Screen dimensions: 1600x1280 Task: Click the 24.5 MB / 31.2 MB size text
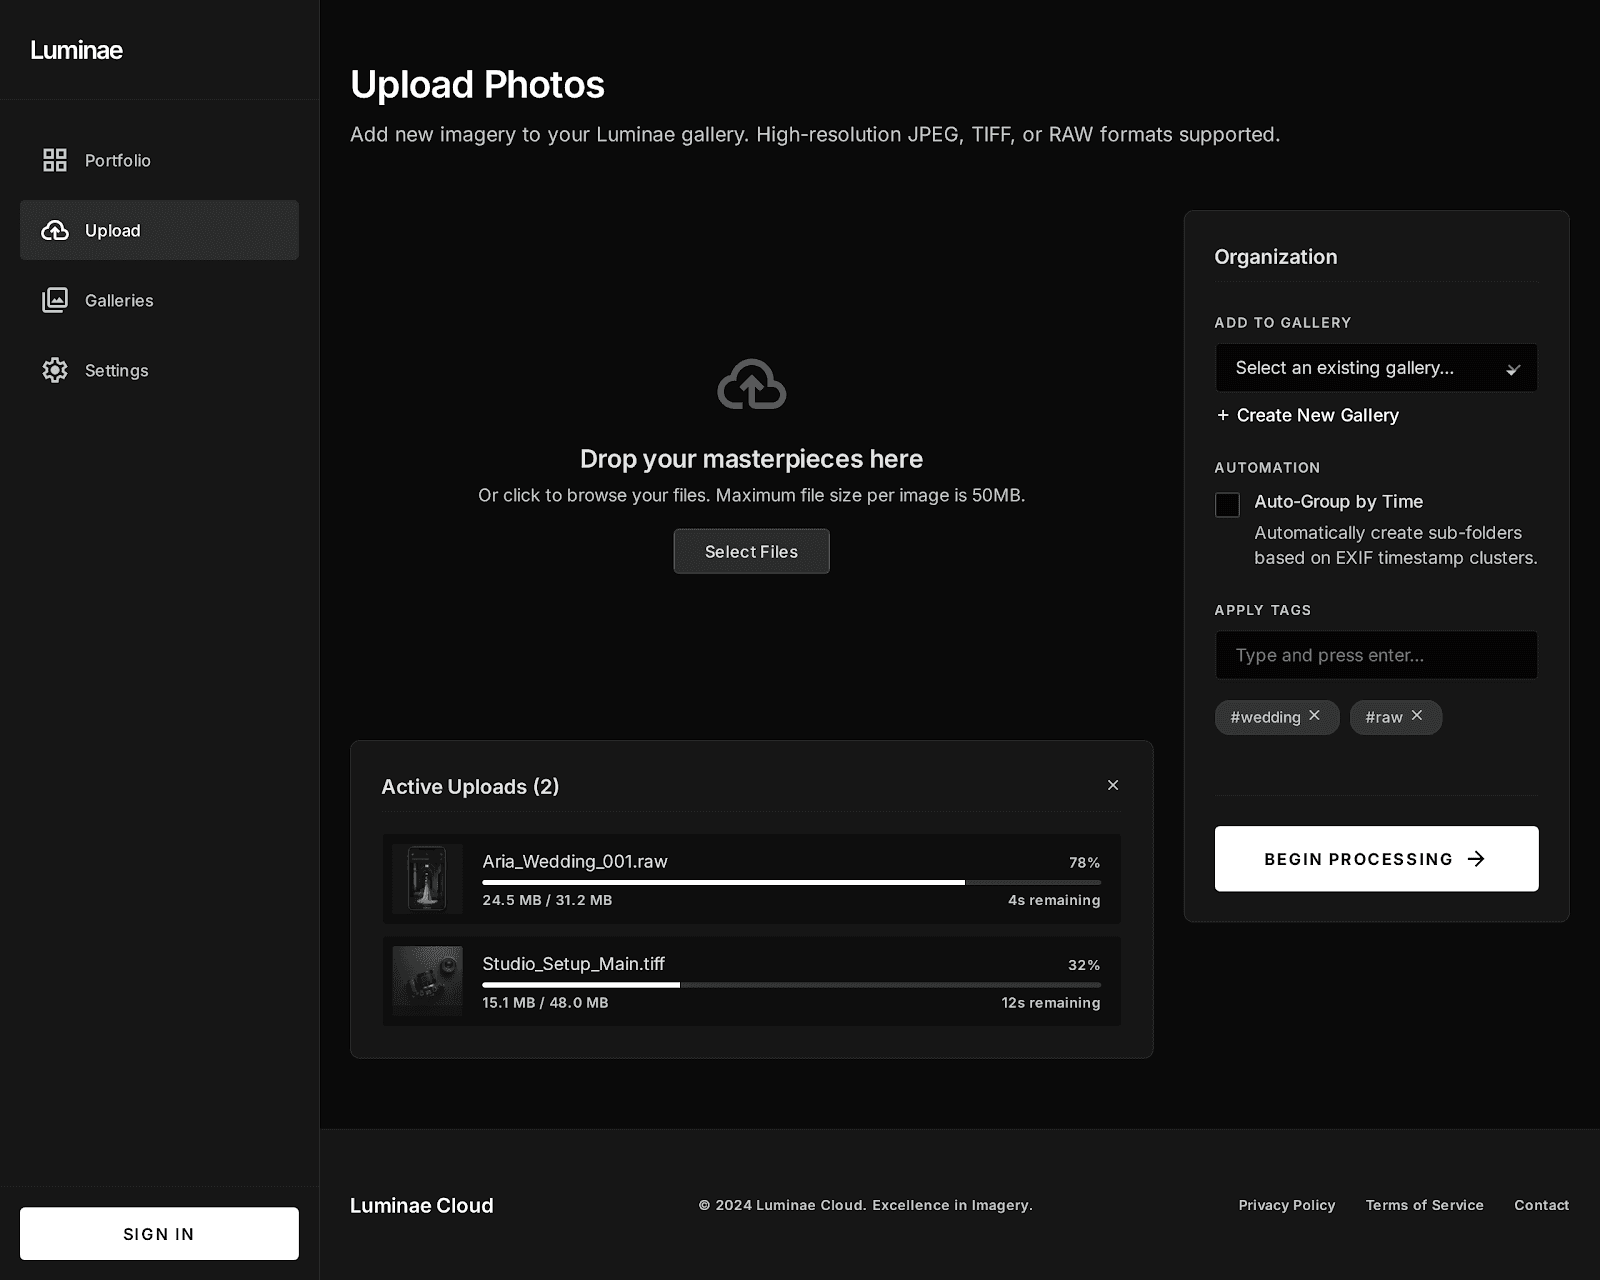(547, 900)
